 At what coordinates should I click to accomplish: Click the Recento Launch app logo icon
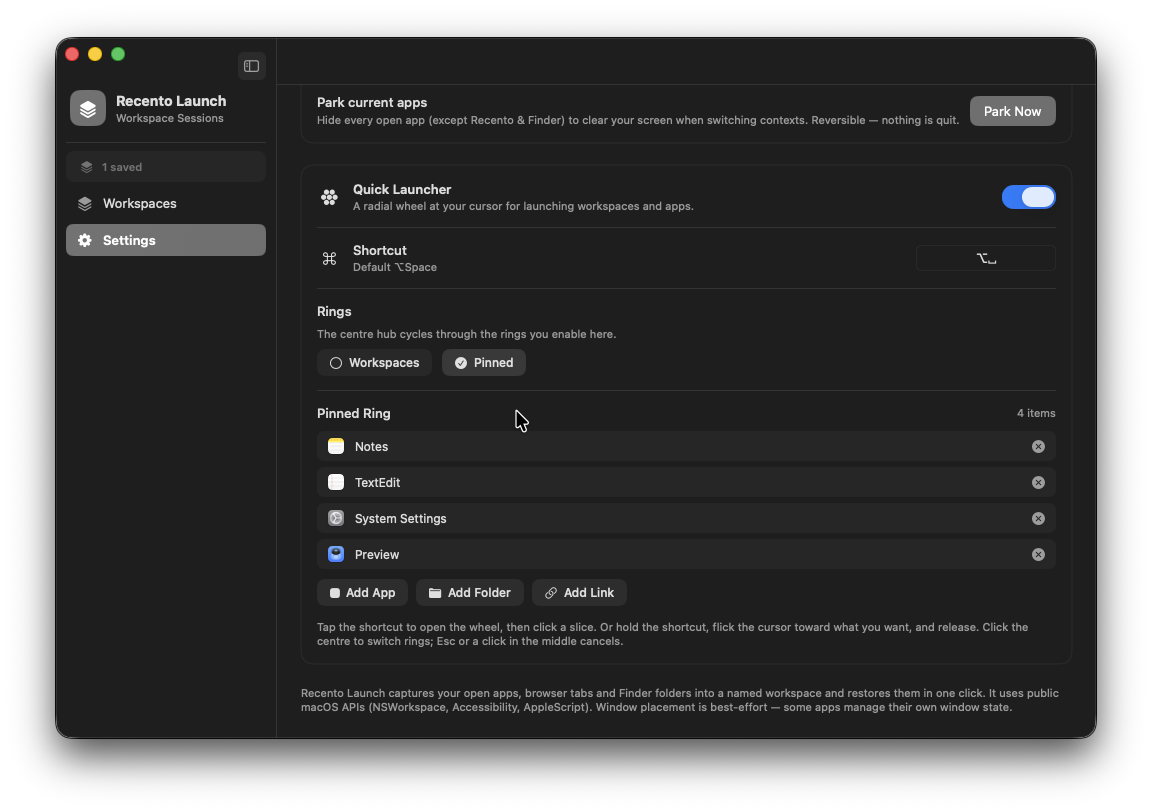click(x=88, y=109)
